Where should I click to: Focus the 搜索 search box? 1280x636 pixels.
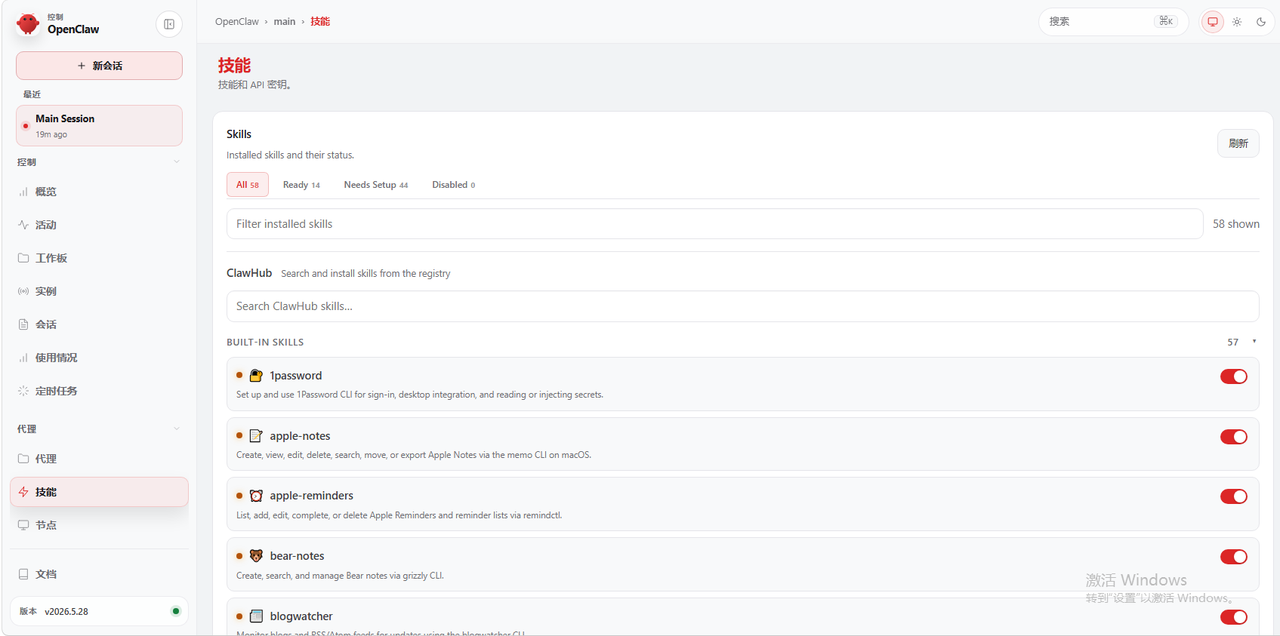pyautogui.click(x=1113, y=21)
